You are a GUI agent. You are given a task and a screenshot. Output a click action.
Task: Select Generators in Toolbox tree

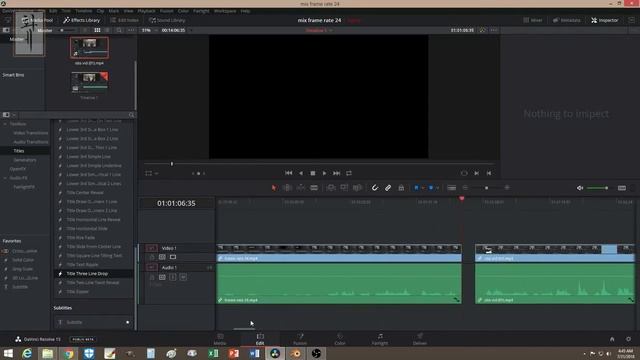pyautogui.click(x=25, y=160)
